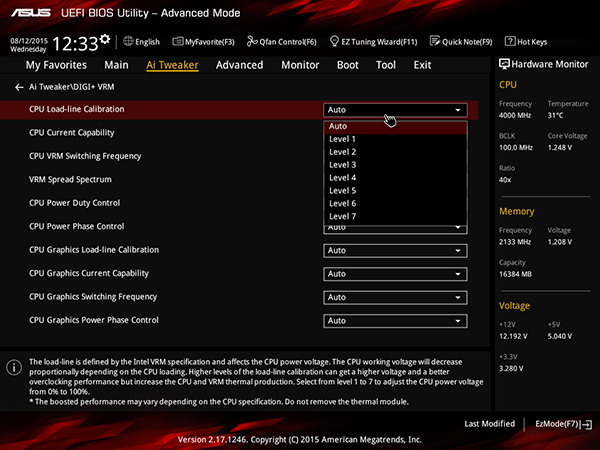
Task: Switch to the Boot tab
Action: point(347,65)
